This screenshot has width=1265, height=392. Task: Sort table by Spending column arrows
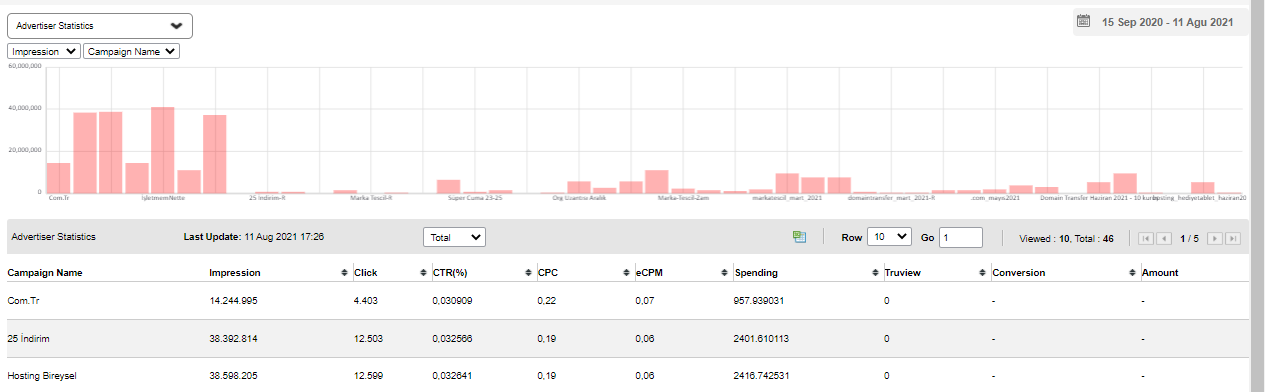874,272
